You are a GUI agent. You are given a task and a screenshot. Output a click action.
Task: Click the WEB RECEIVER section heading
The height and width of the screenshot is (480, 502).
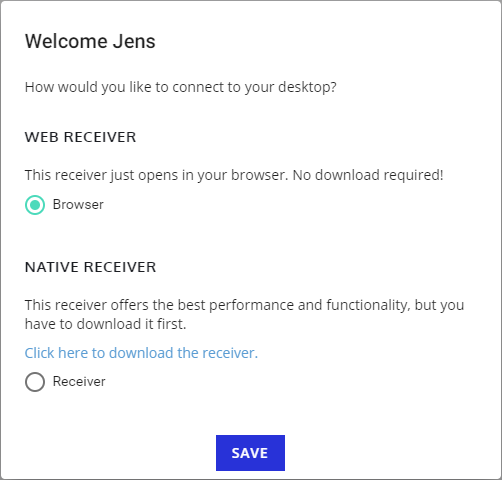coord(80,137)
